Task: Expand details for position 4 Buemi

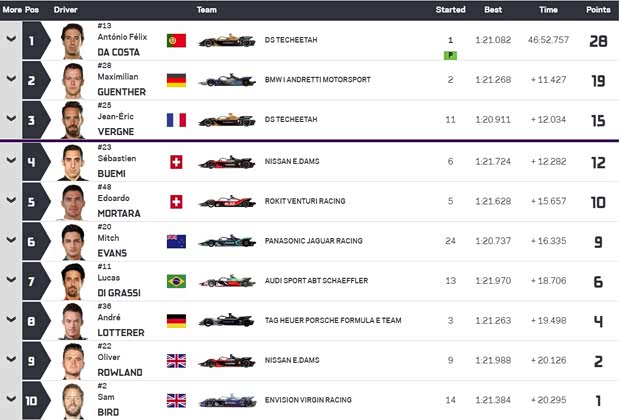Action: (x=11, y=161)
